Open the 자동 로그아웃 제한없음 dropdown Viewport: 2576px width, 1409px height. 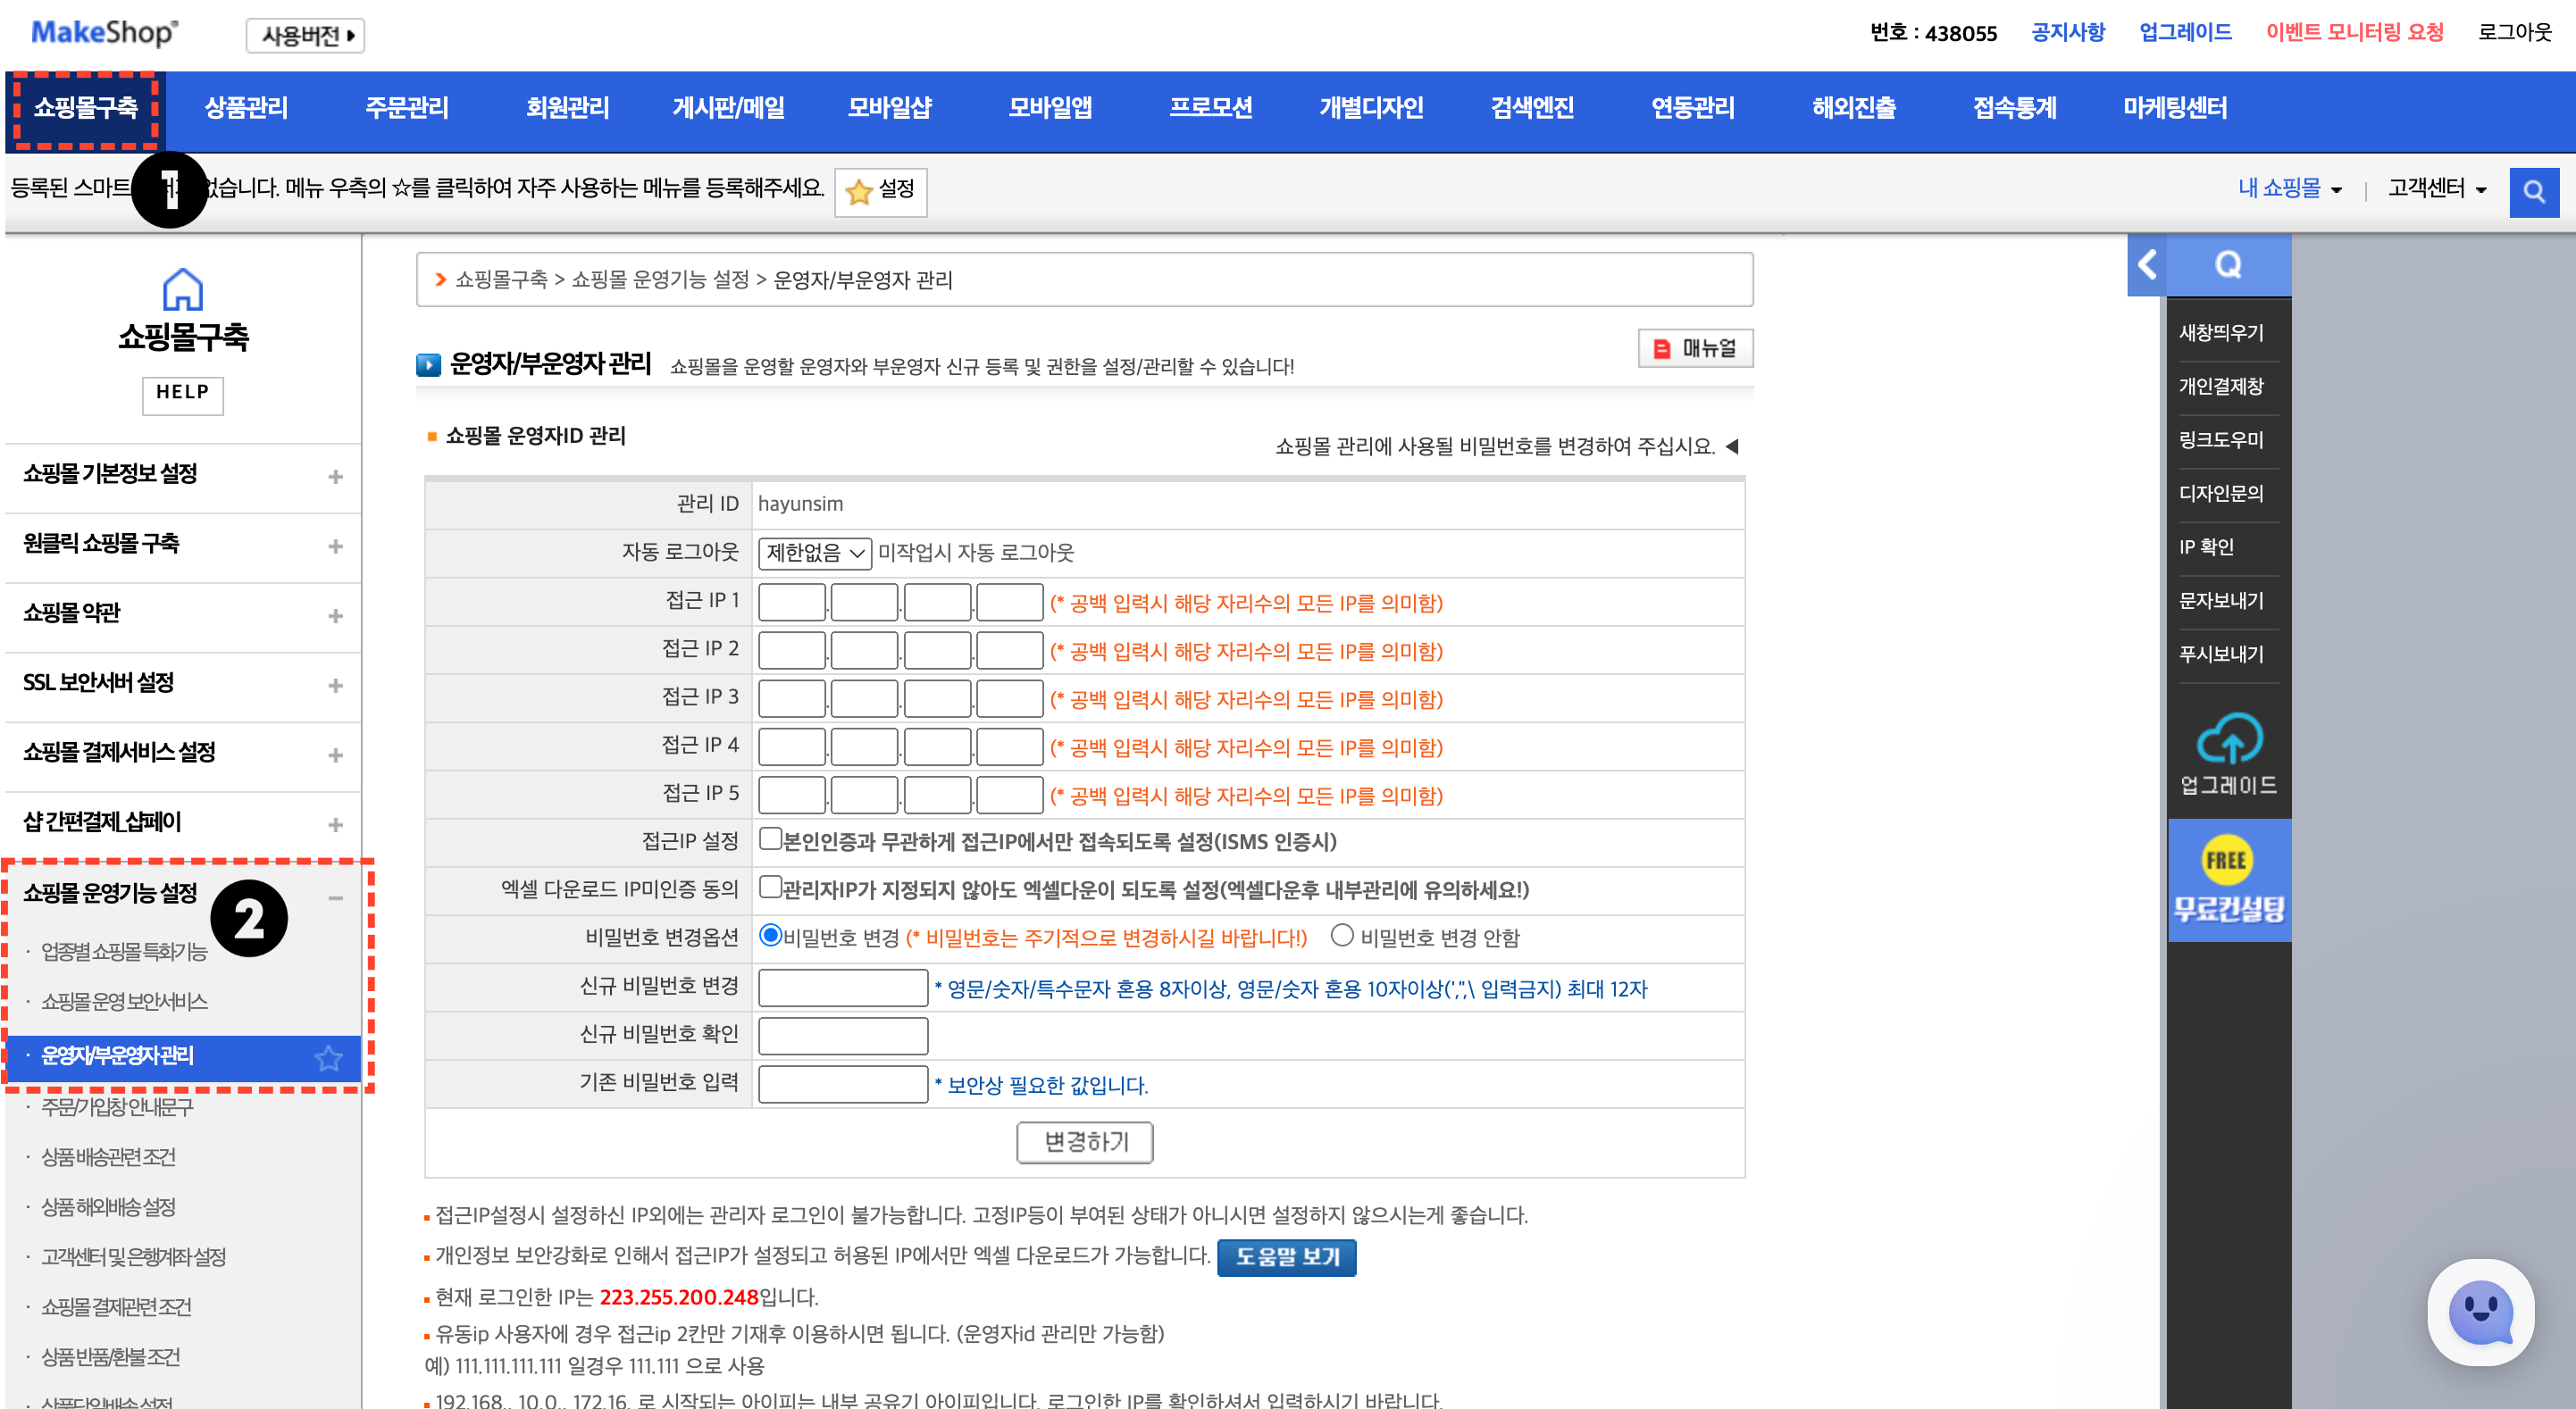pos(813,553)
